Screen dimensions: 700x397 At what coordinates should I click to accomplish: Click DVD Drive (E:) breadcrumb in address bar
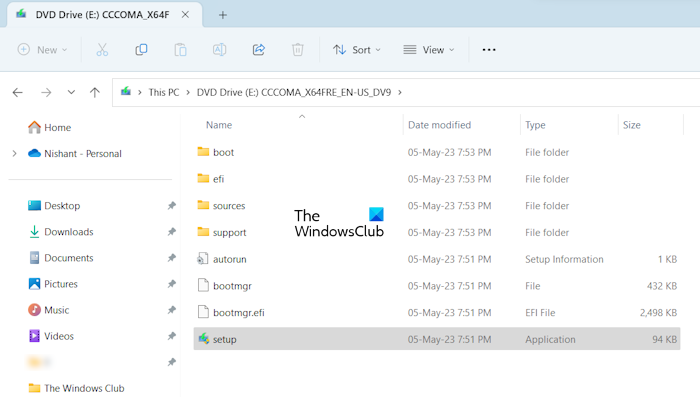pyautogui.click(x=294, y=92)
